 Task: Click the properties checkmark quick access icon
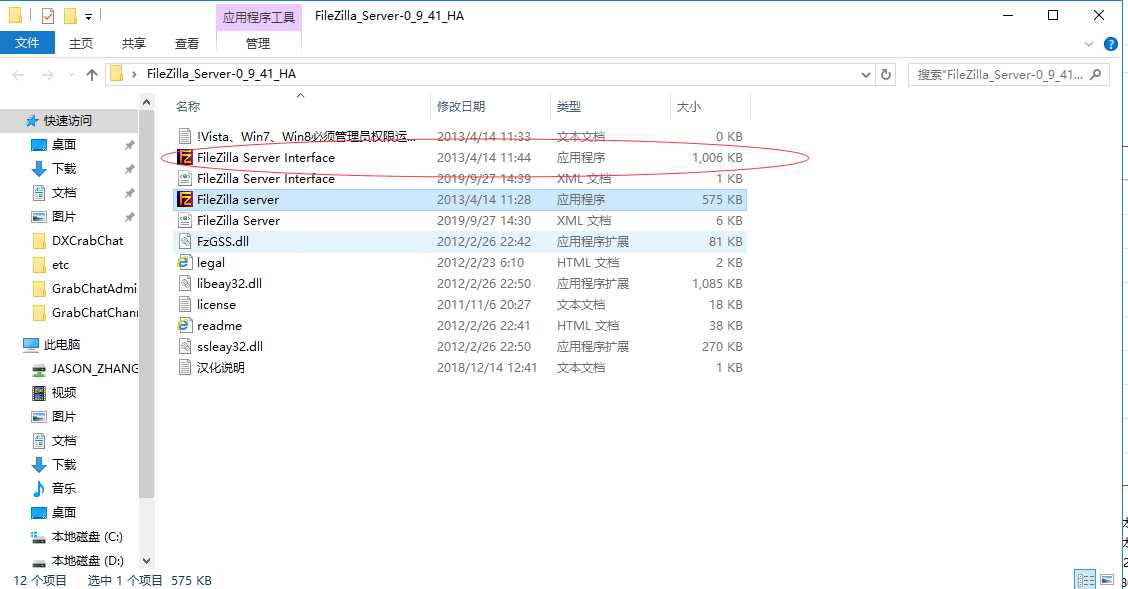47,15
